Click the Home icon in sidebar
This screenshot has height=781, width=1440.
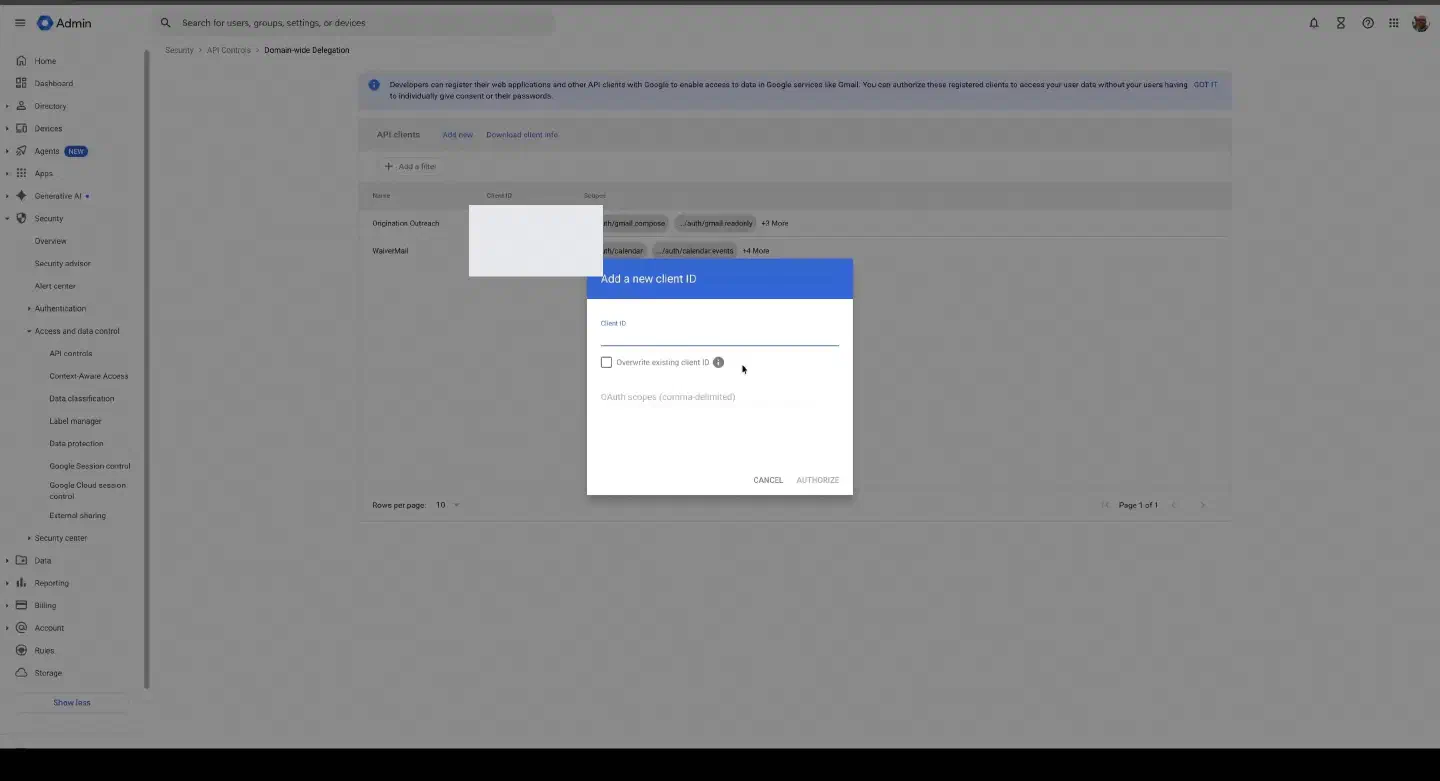(x=21, y=61)
